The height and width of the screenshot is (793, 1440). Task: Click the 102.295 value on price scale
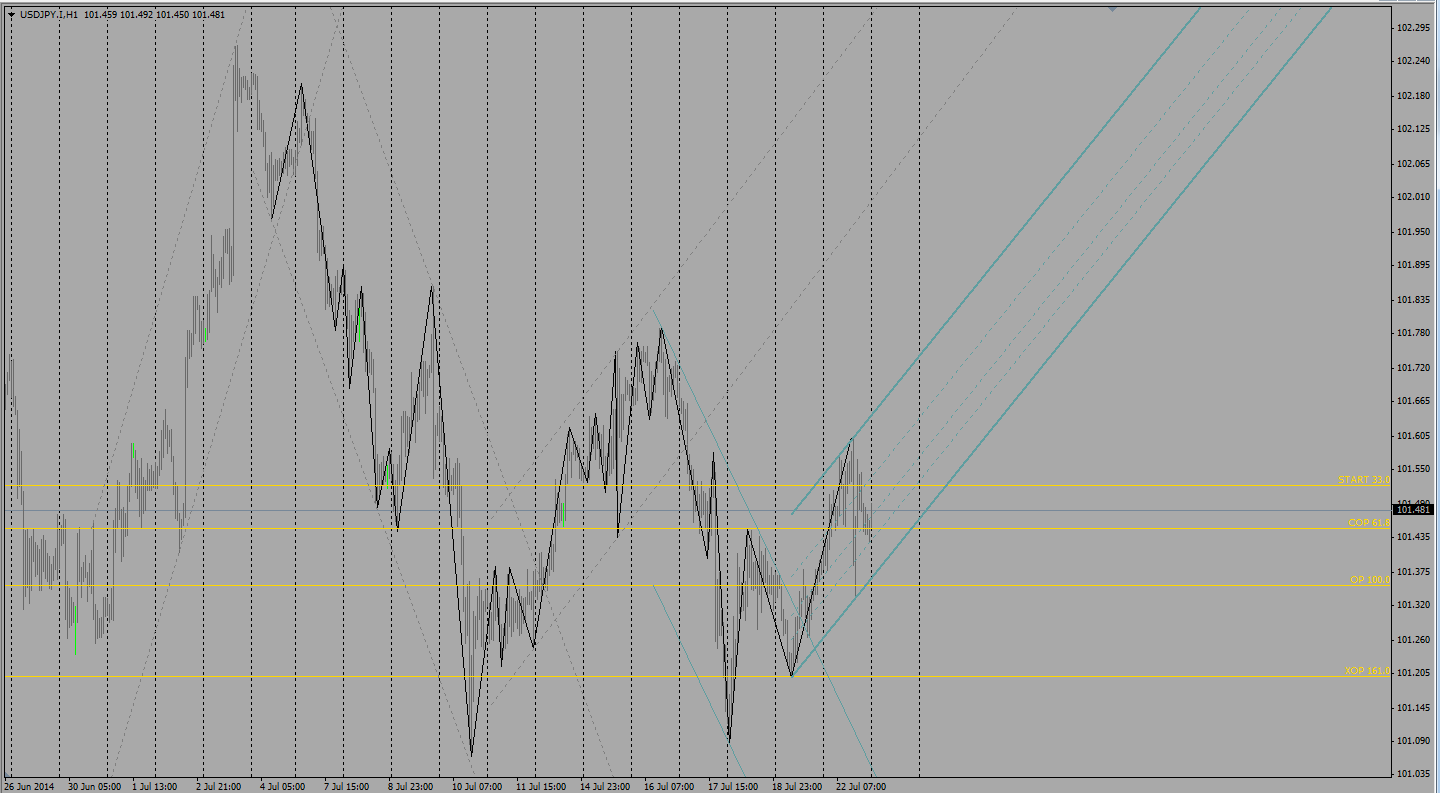tap(1414, 27)
